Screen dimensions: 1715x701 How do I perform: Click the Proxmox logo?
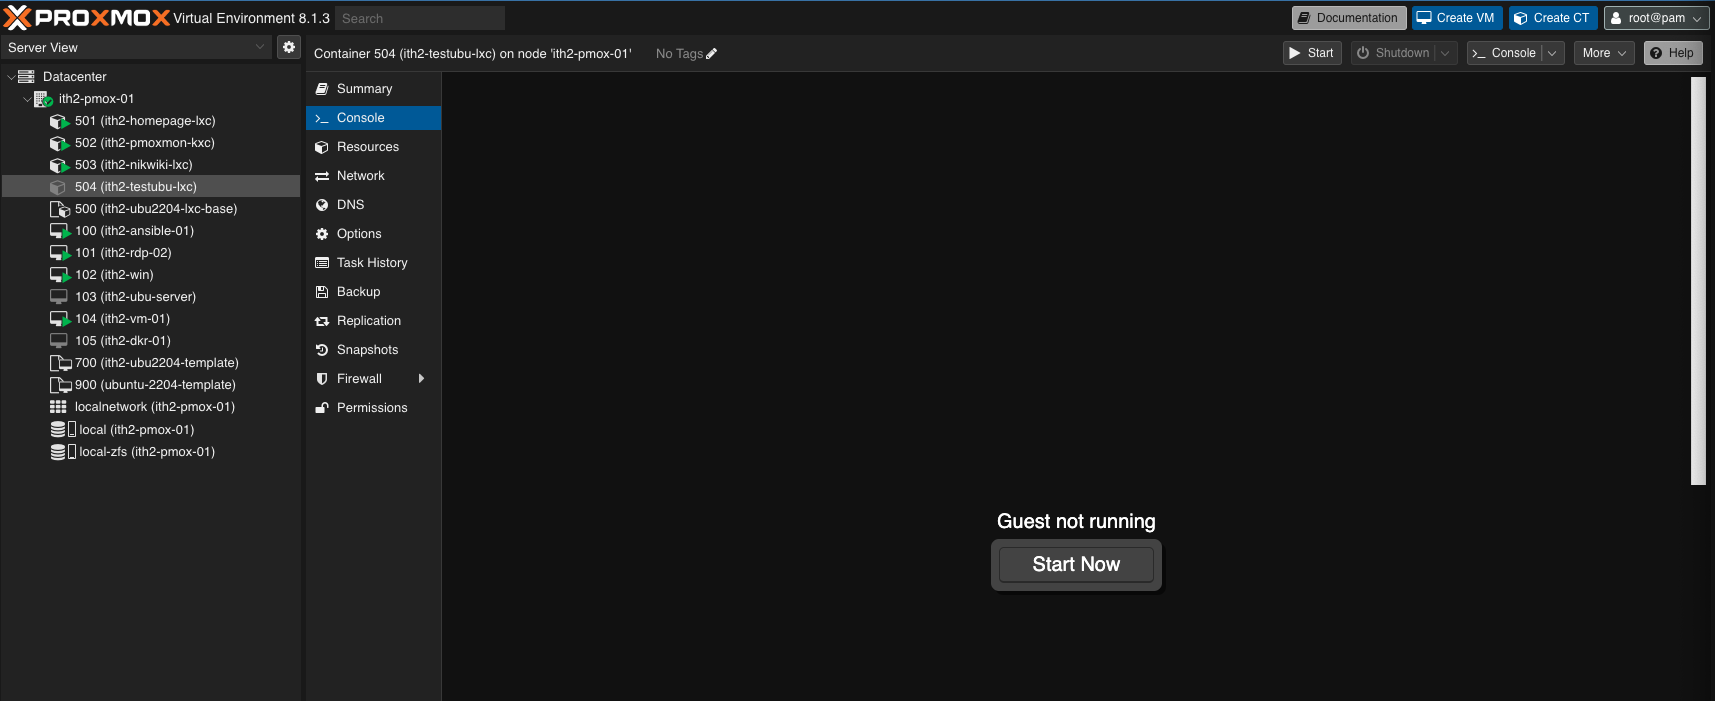[x=87, y=18]
